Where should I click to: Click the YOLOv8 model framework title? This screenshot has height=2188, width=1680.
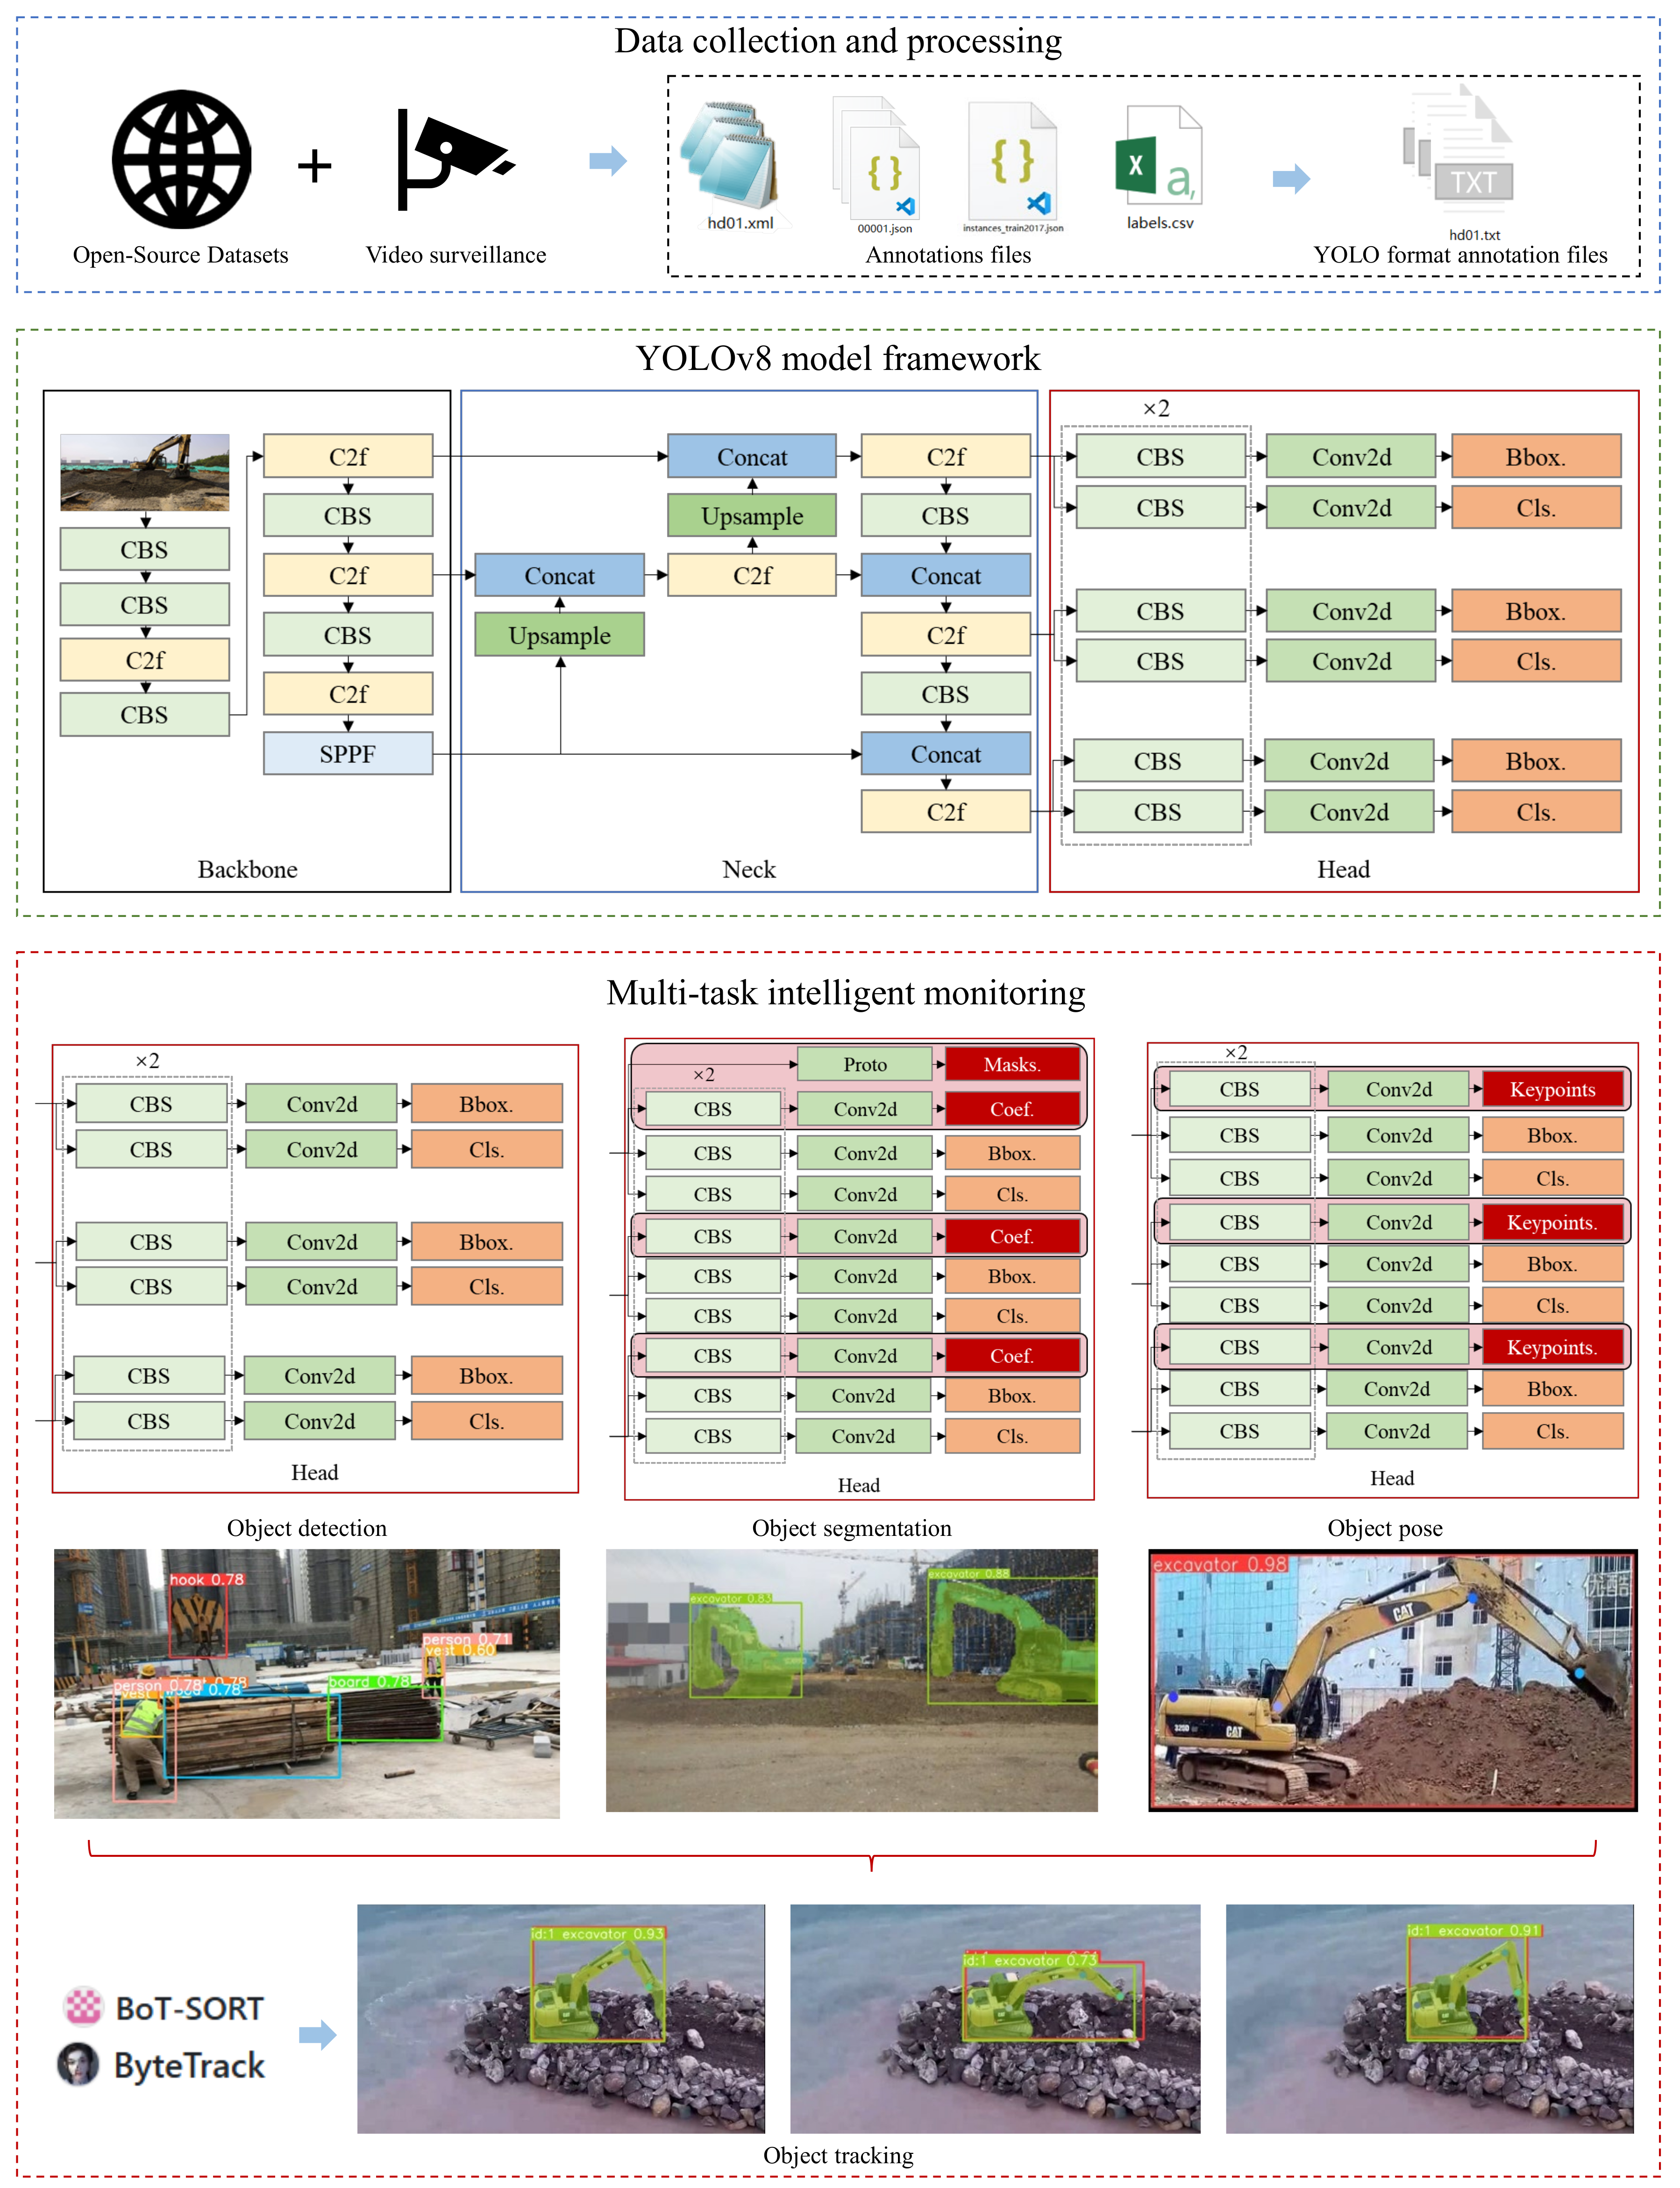[x=838, y=358]
